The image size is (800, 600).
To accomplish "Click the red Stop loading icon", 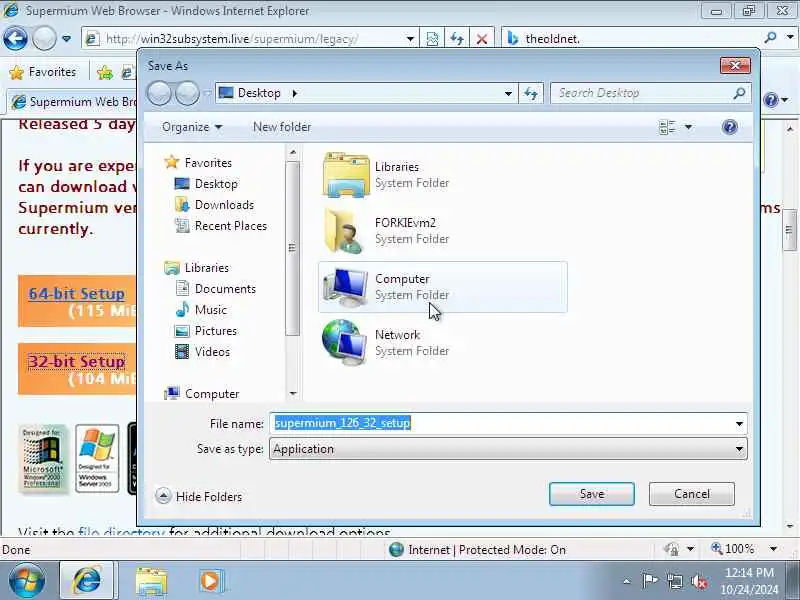I will (481, 39).
